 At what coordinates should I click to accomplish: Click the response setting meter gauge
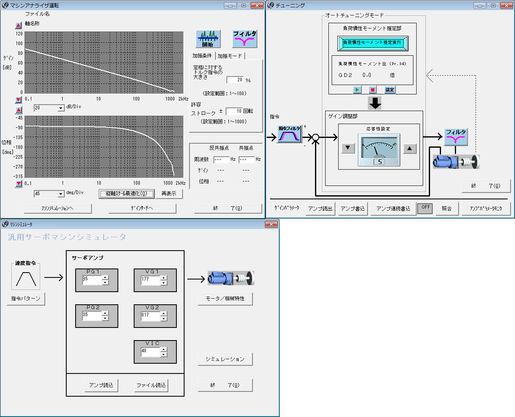click(x=379, y=150)
